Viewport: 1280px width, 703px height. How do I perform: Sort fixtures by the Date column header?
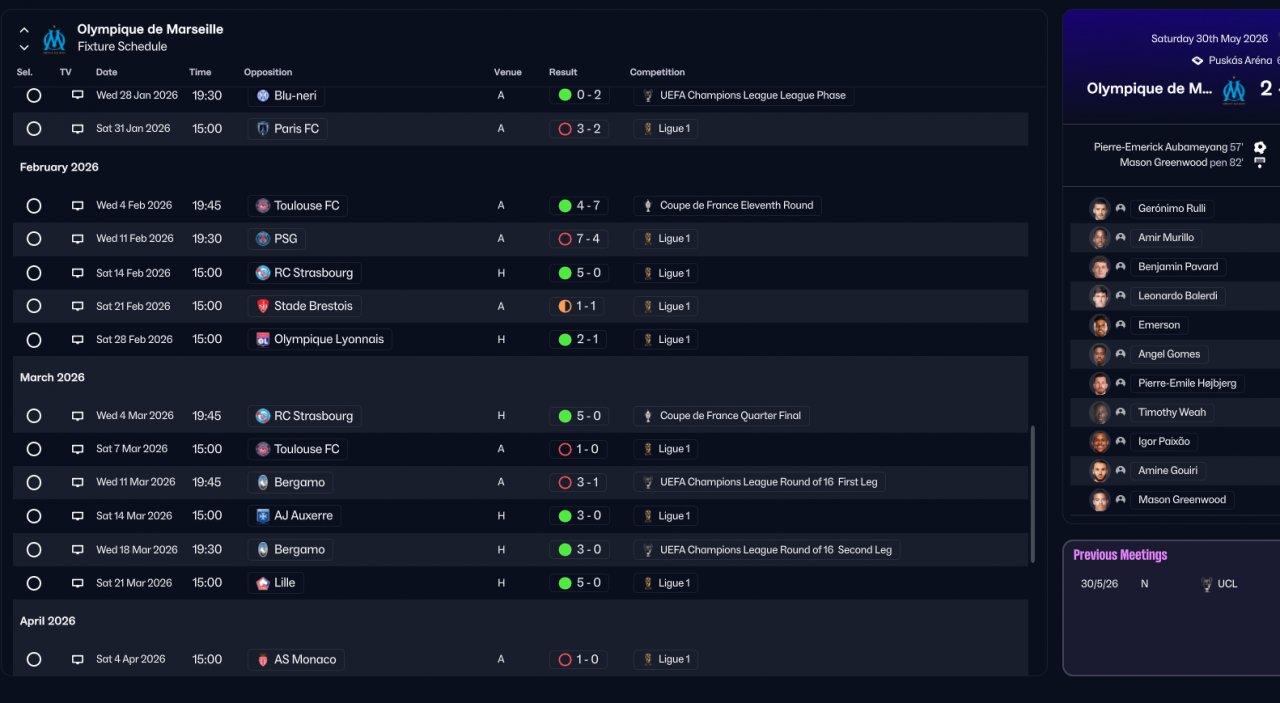coord(106,72)
